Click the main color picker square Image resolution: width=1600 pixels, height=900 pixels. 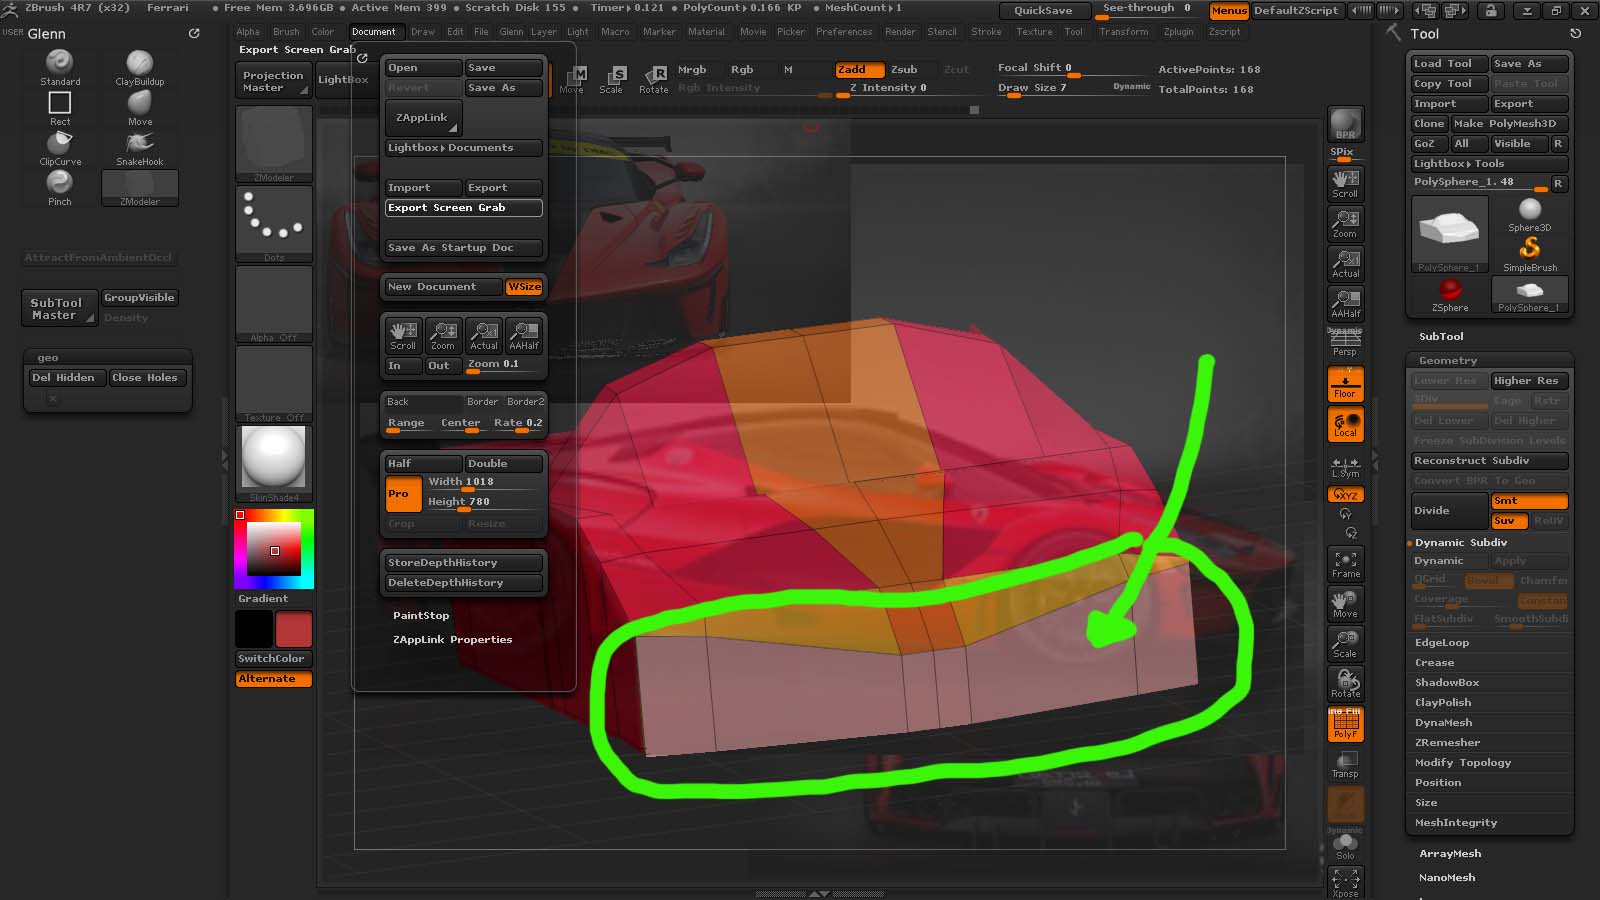coord(274,549)
